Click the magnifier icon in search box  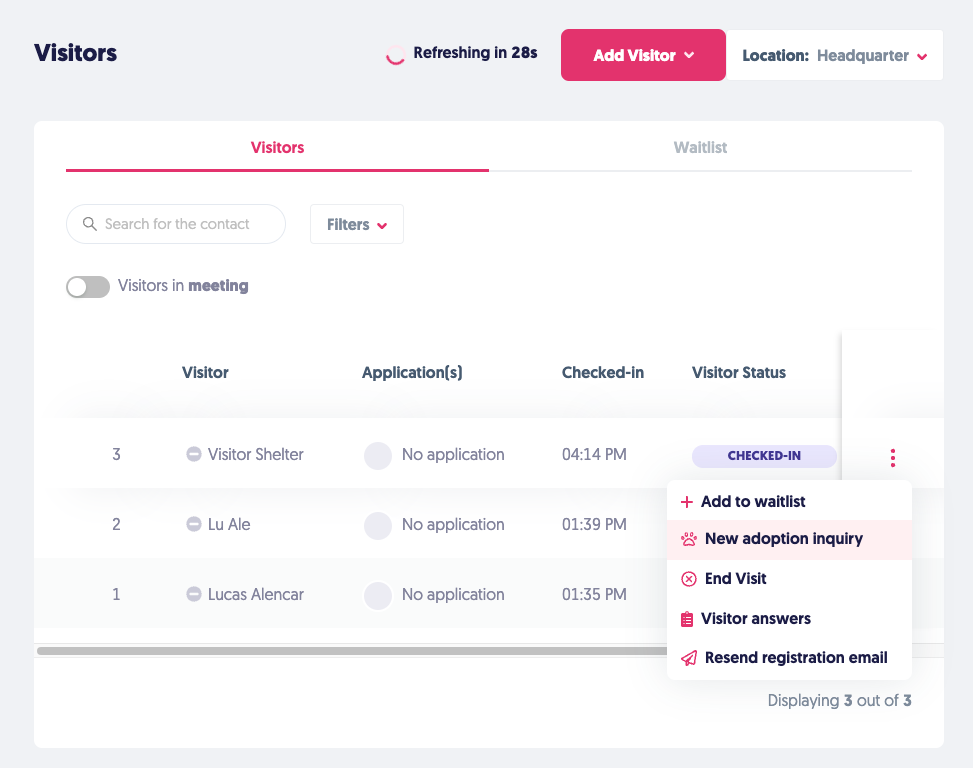pyautogui.click(x=90, y=224)
